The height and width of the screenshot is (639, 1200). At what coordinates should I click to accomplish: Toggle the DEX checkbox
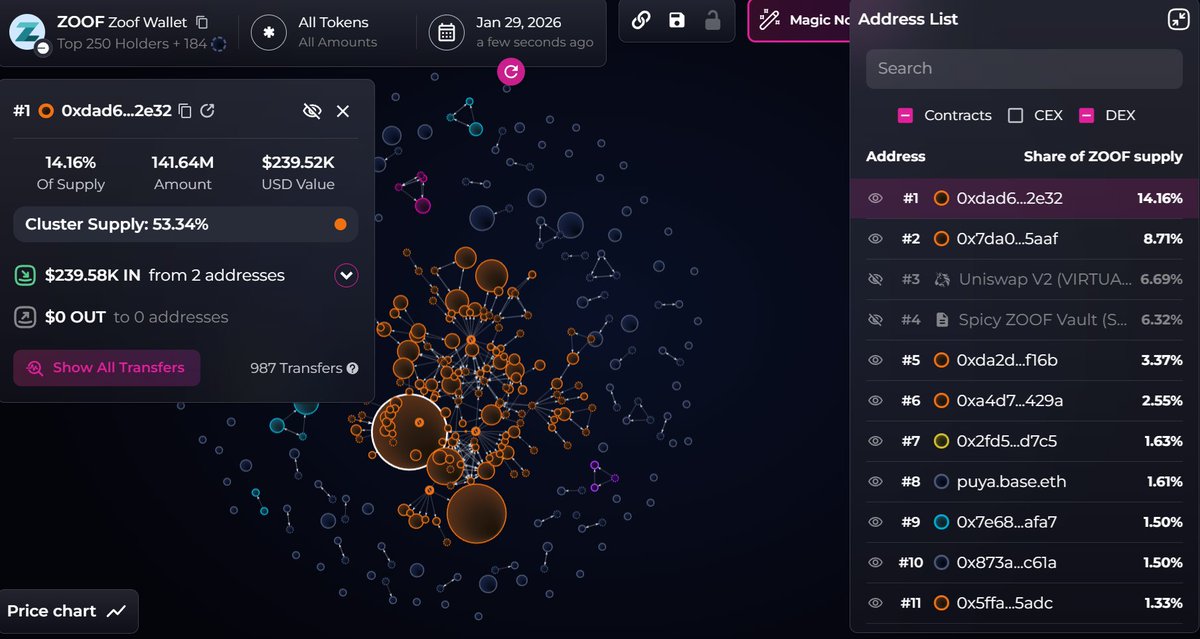coord(1086,115)
